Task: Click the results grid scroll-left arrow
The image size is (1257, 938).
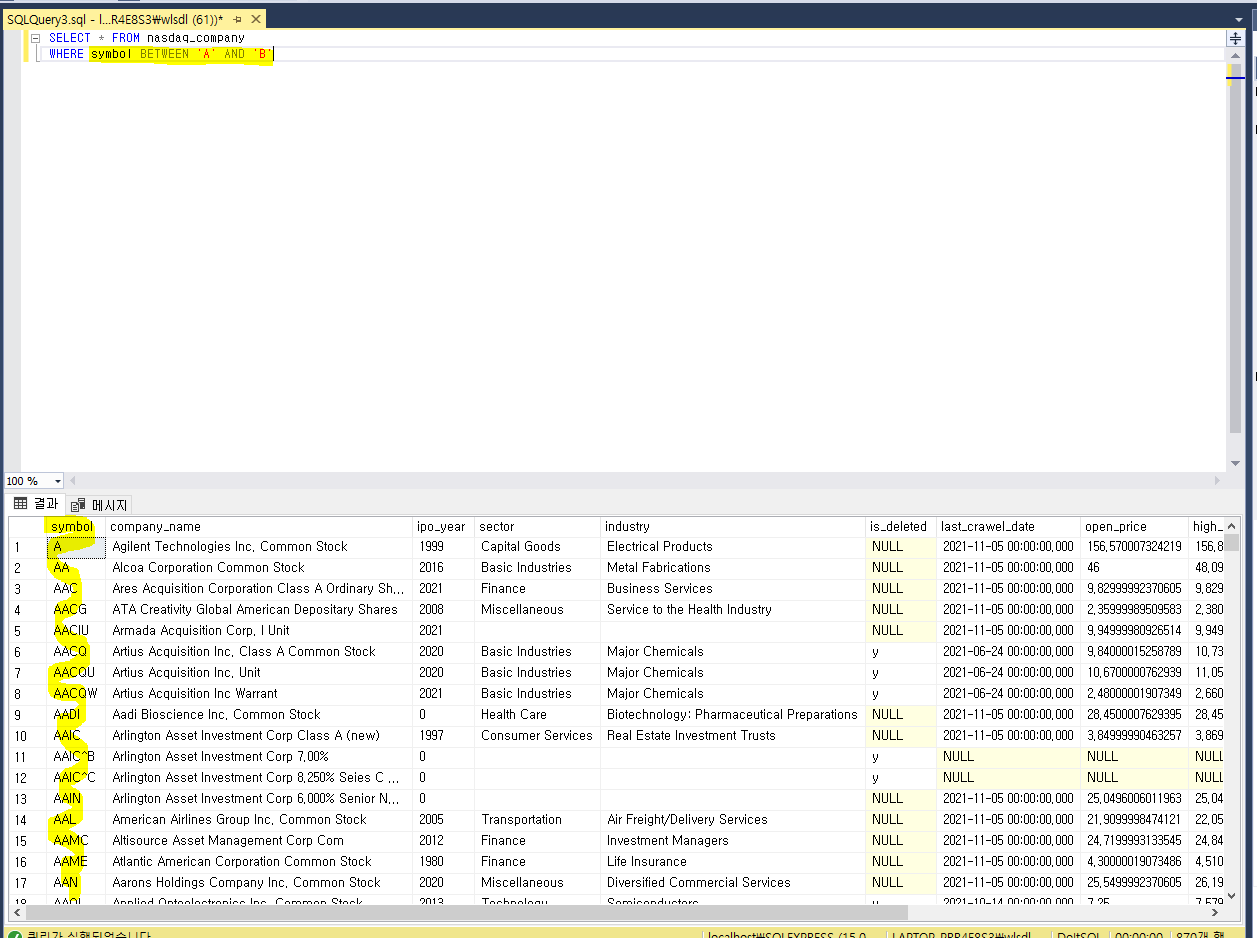Action: pos(17,912)
